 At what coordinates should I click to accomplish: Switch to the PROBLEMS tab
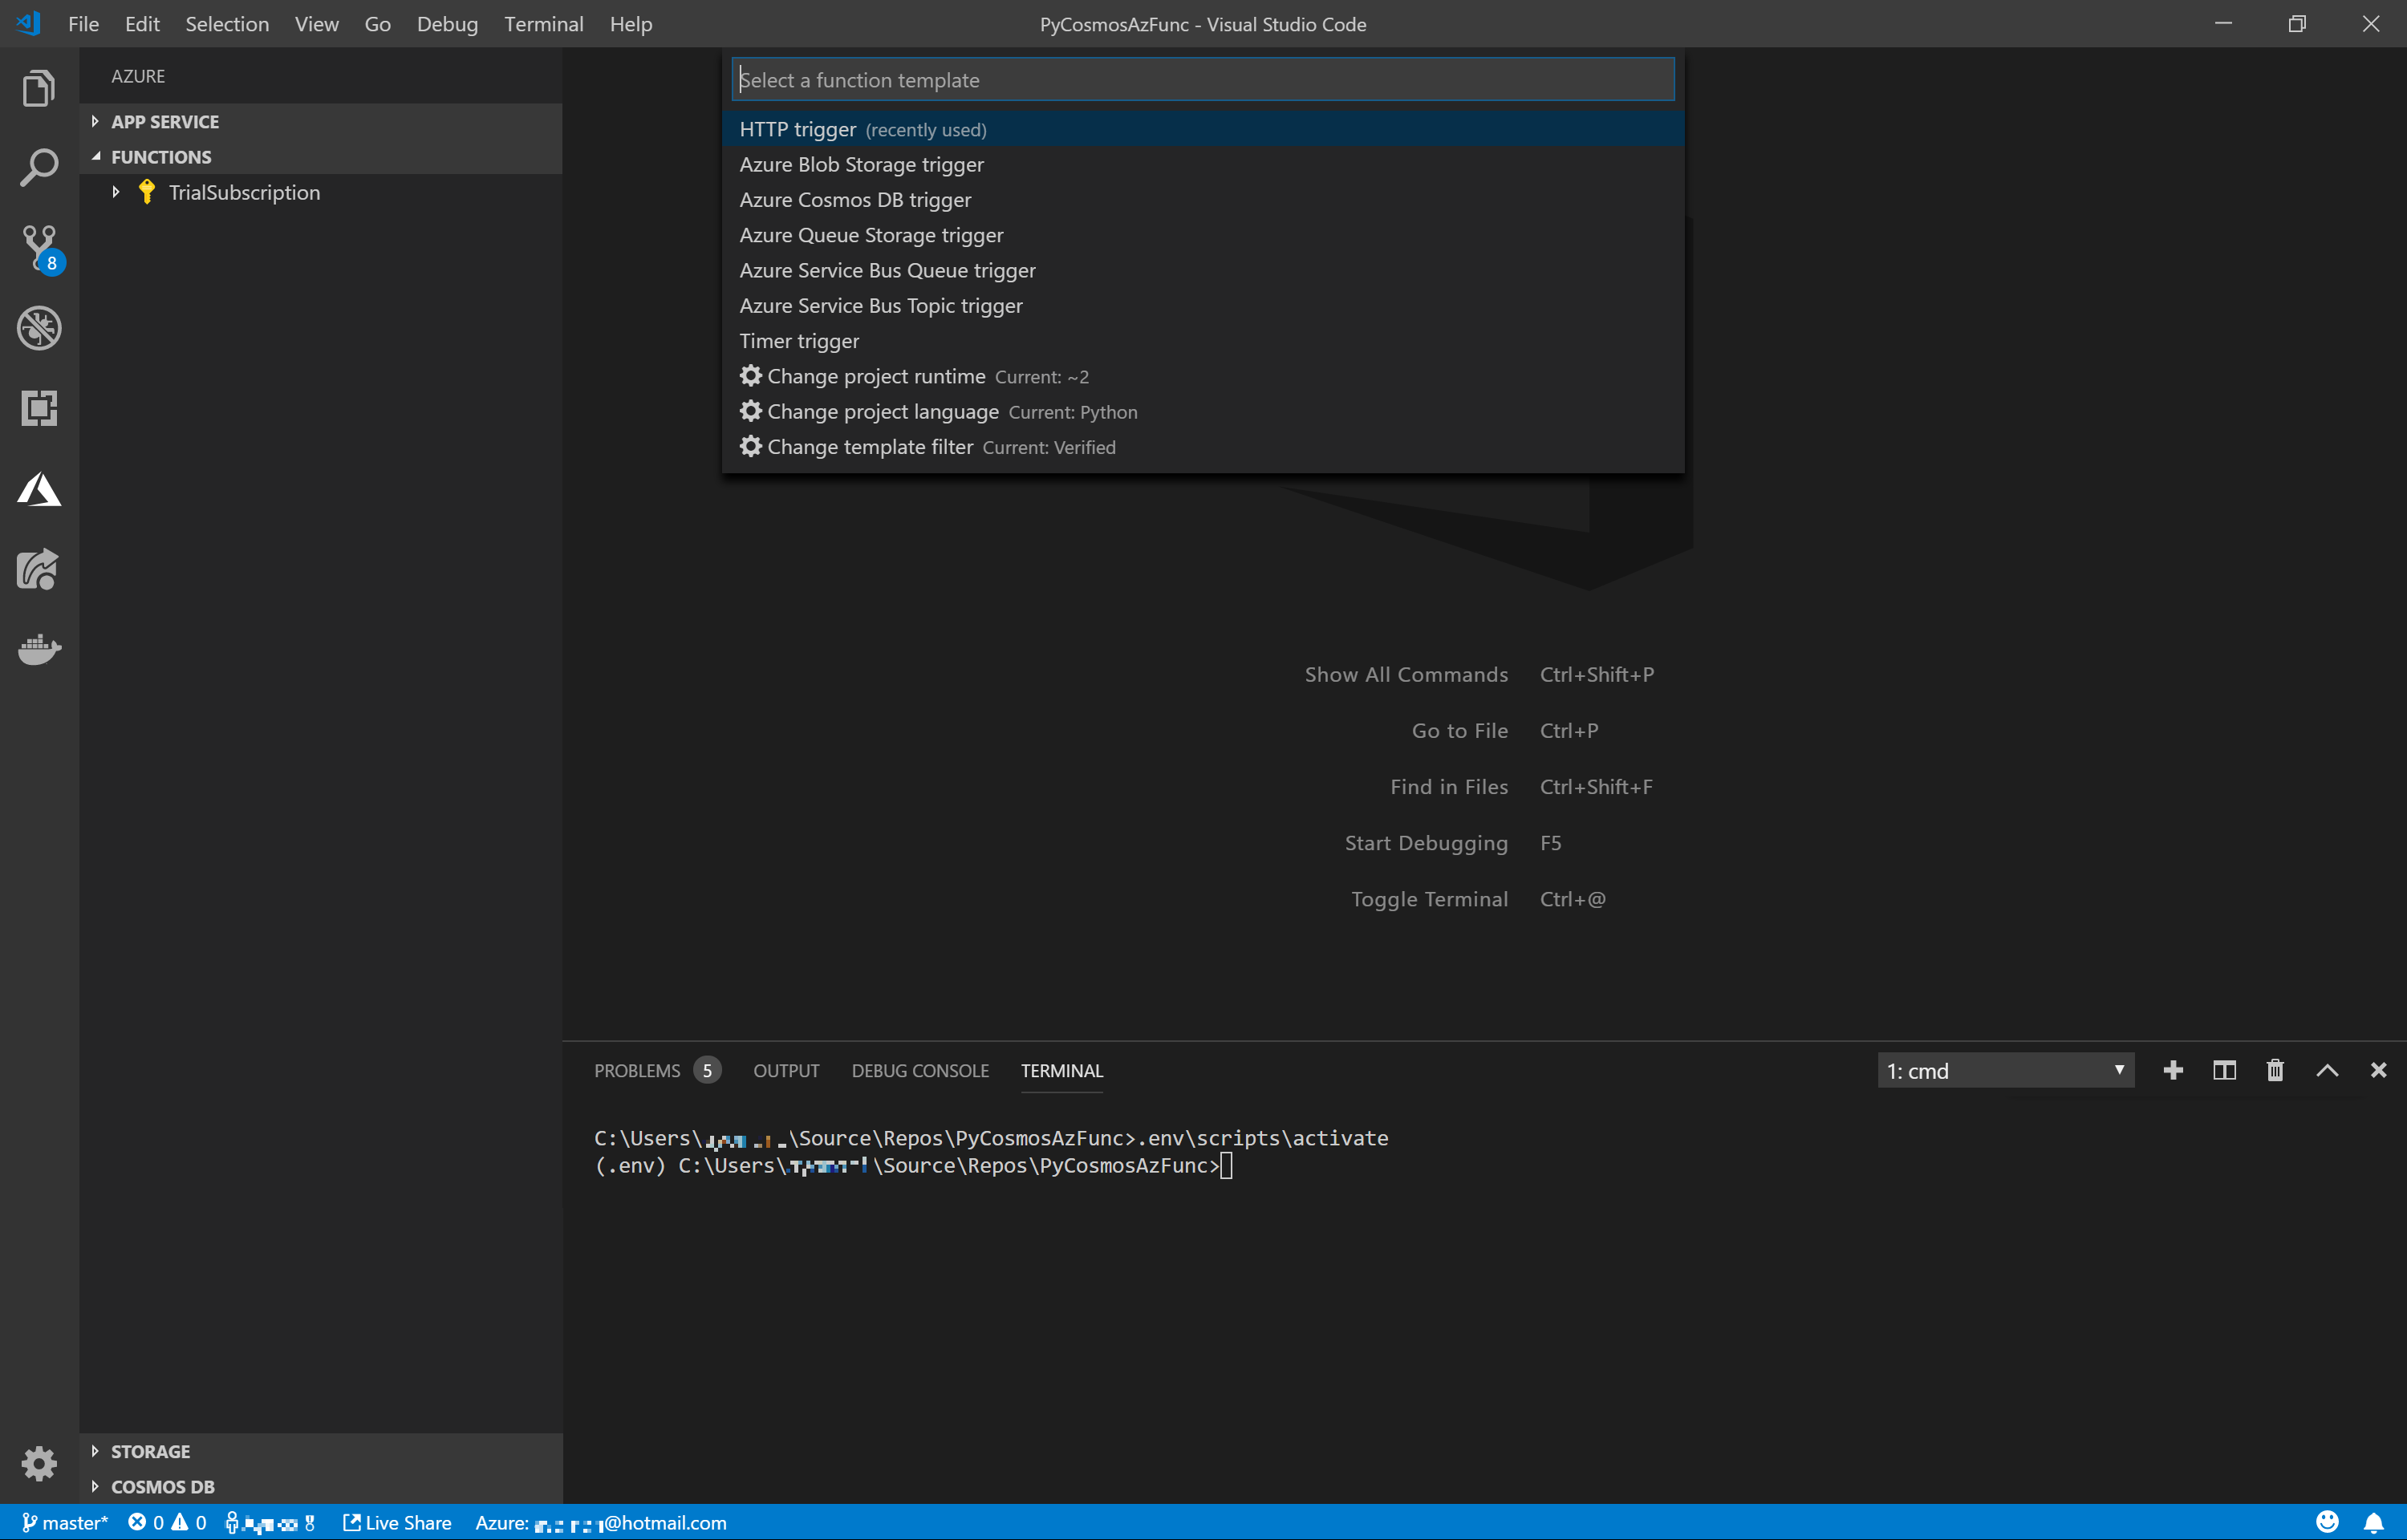(x=637, y=1071)
